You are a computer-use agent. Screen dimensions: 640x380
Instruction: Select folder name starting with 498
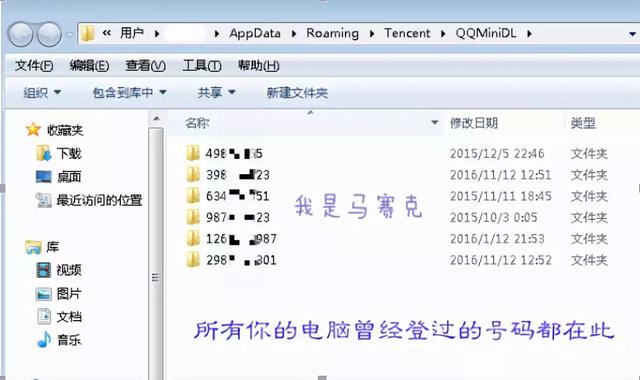234,154
